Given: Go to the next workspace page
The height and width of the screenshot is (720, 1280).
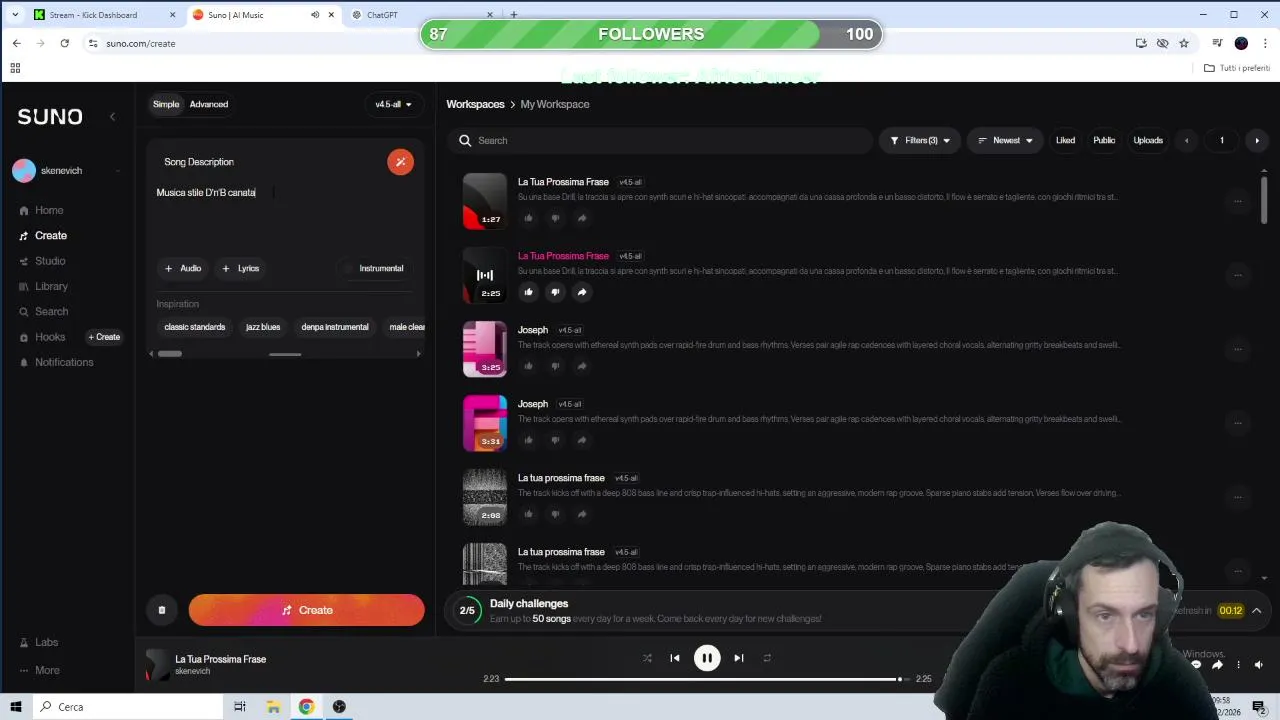Looking at the screenshot, I should tap(1257, 141).
